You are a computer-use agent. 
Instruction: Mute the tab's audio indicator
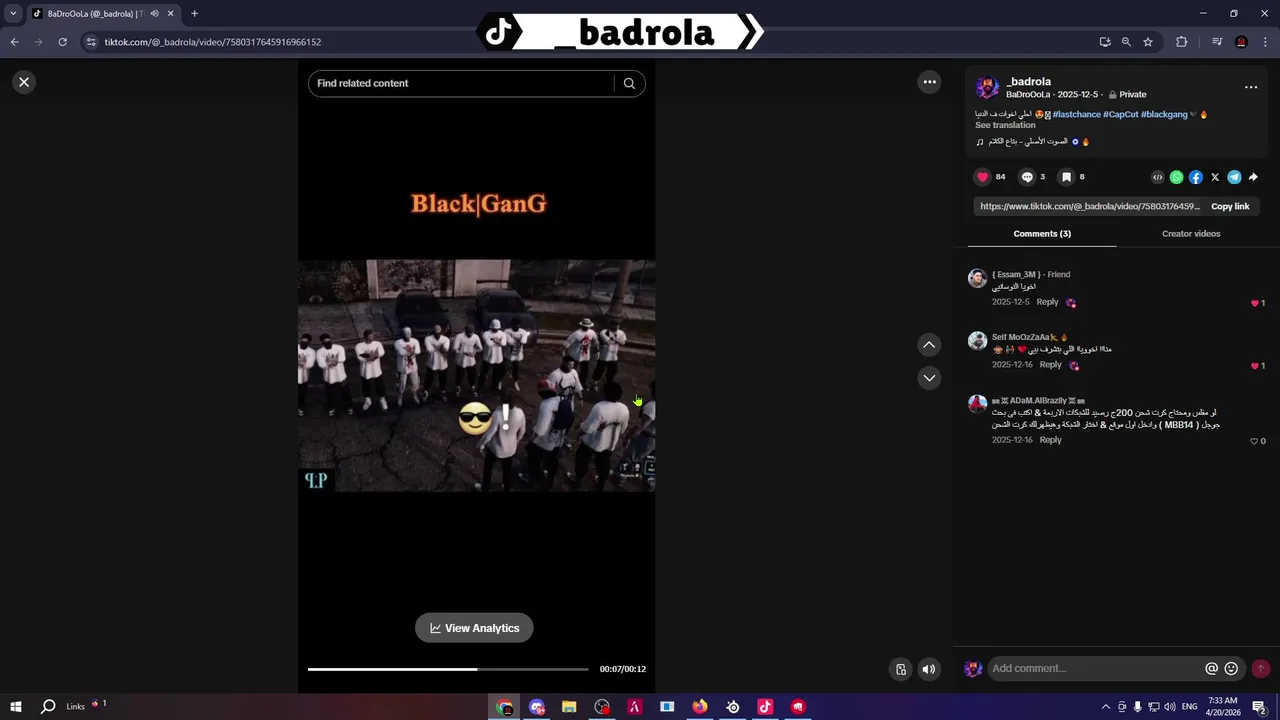coord(154,13)
